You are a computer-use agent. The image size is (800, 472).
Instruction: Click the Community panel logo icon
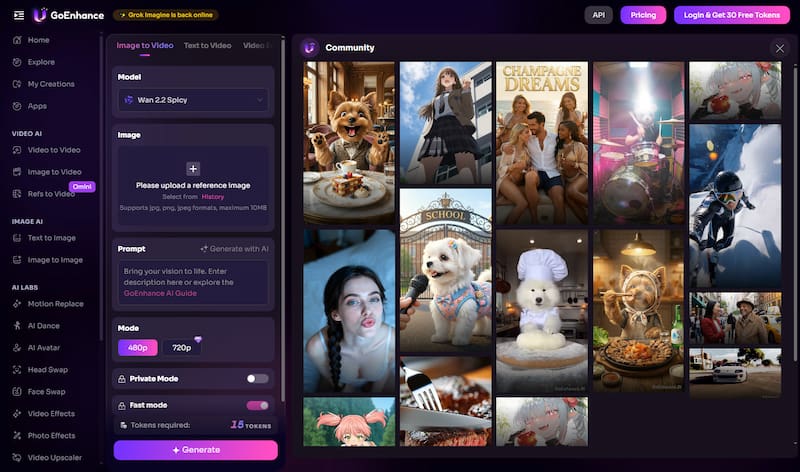click(309, 47)
